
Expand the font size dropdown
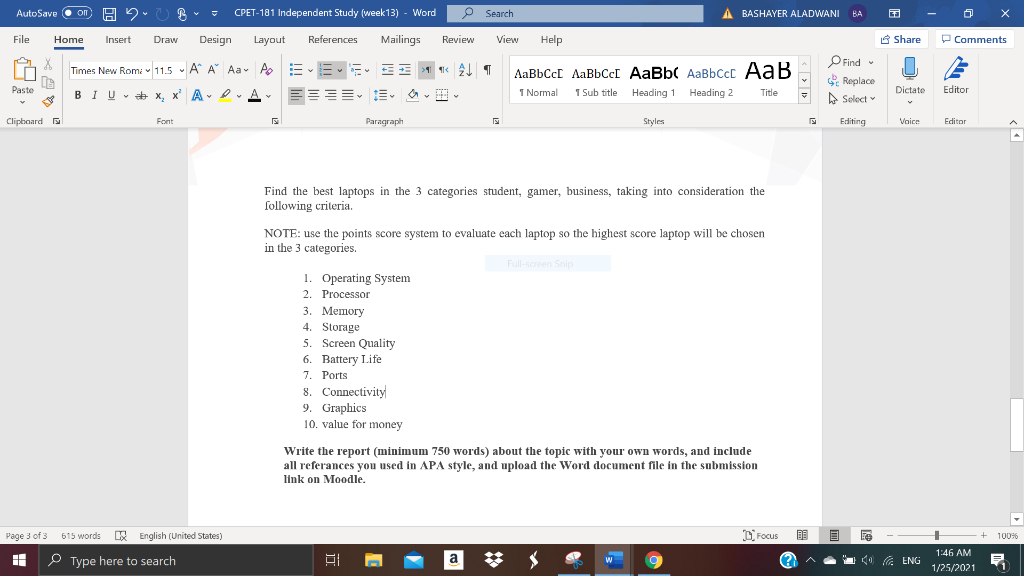pyautogui.click(x=181, y=71)
